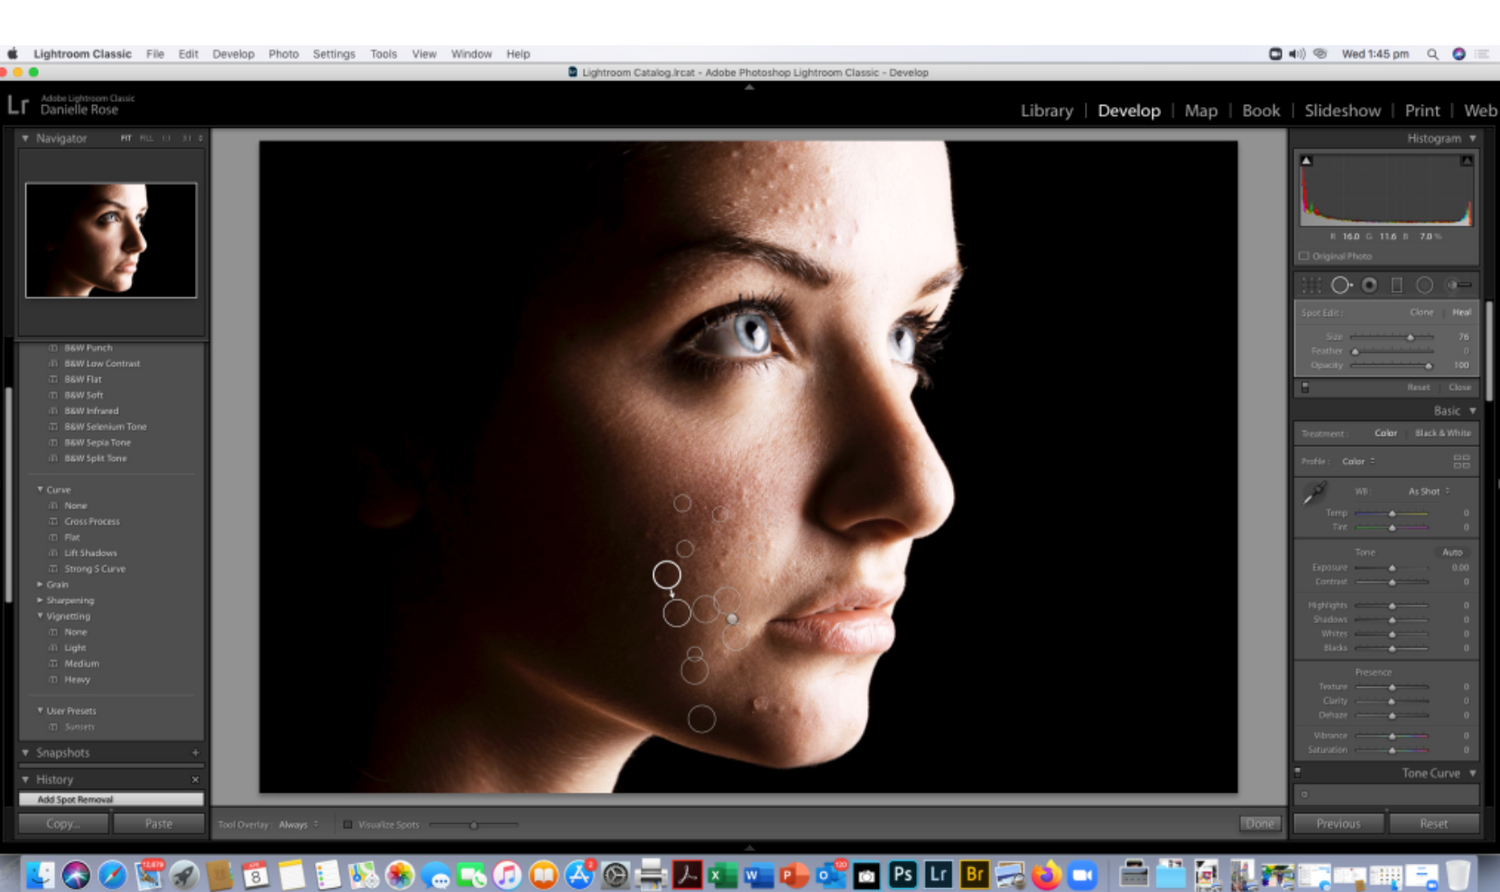Toggle the Tone Curve panel switch
The height and width of the screenshot is (892, 1500).
click(x=1298, y=772)
